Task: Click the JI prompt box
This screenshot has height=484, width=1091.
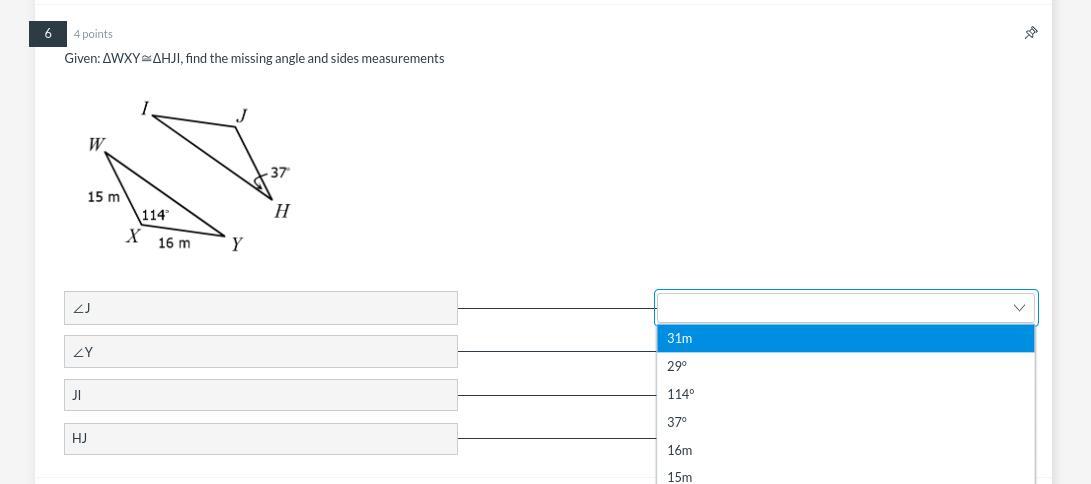Action: [x=260, y=395]
